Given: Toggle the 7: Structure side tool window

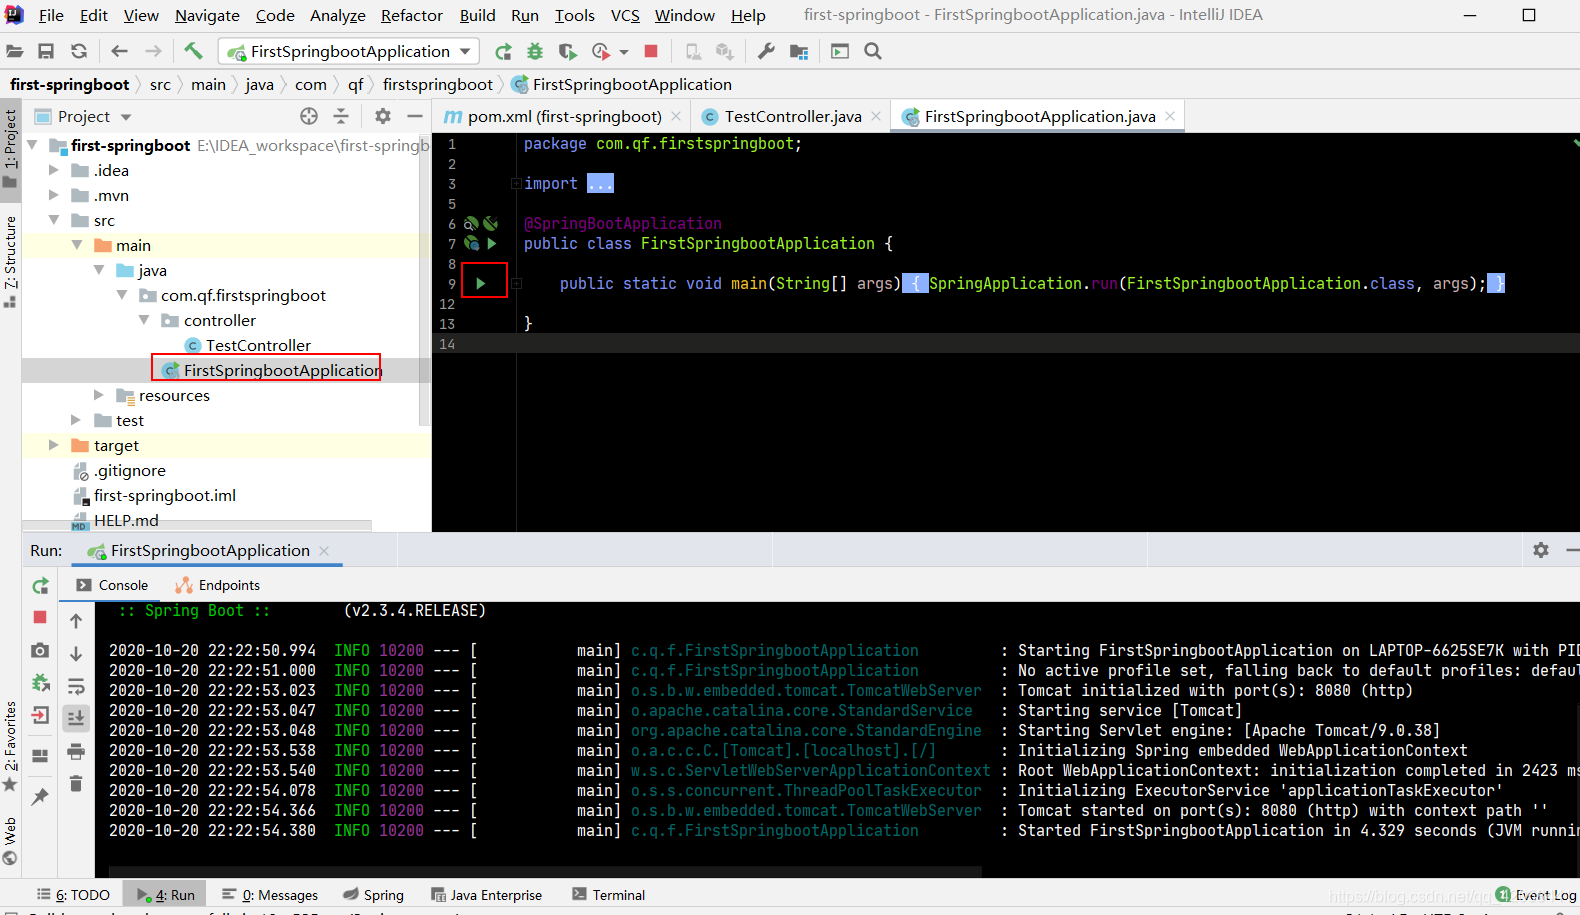Looking at the screenshot, I should (x=10, y=262).
